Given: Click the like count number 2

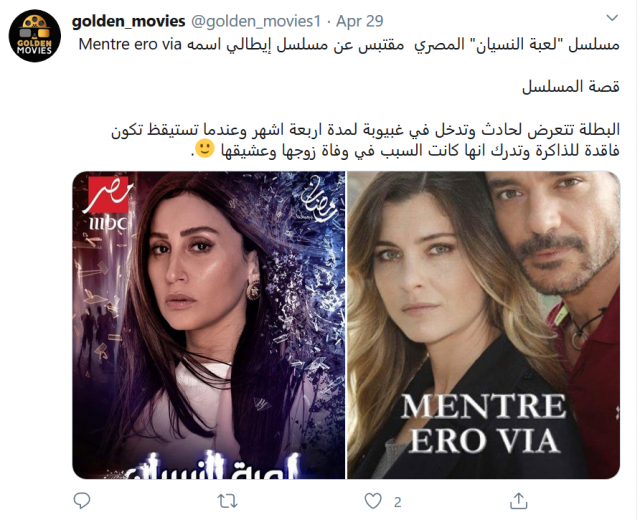Looking at the screenshot, I should [397, 502].
